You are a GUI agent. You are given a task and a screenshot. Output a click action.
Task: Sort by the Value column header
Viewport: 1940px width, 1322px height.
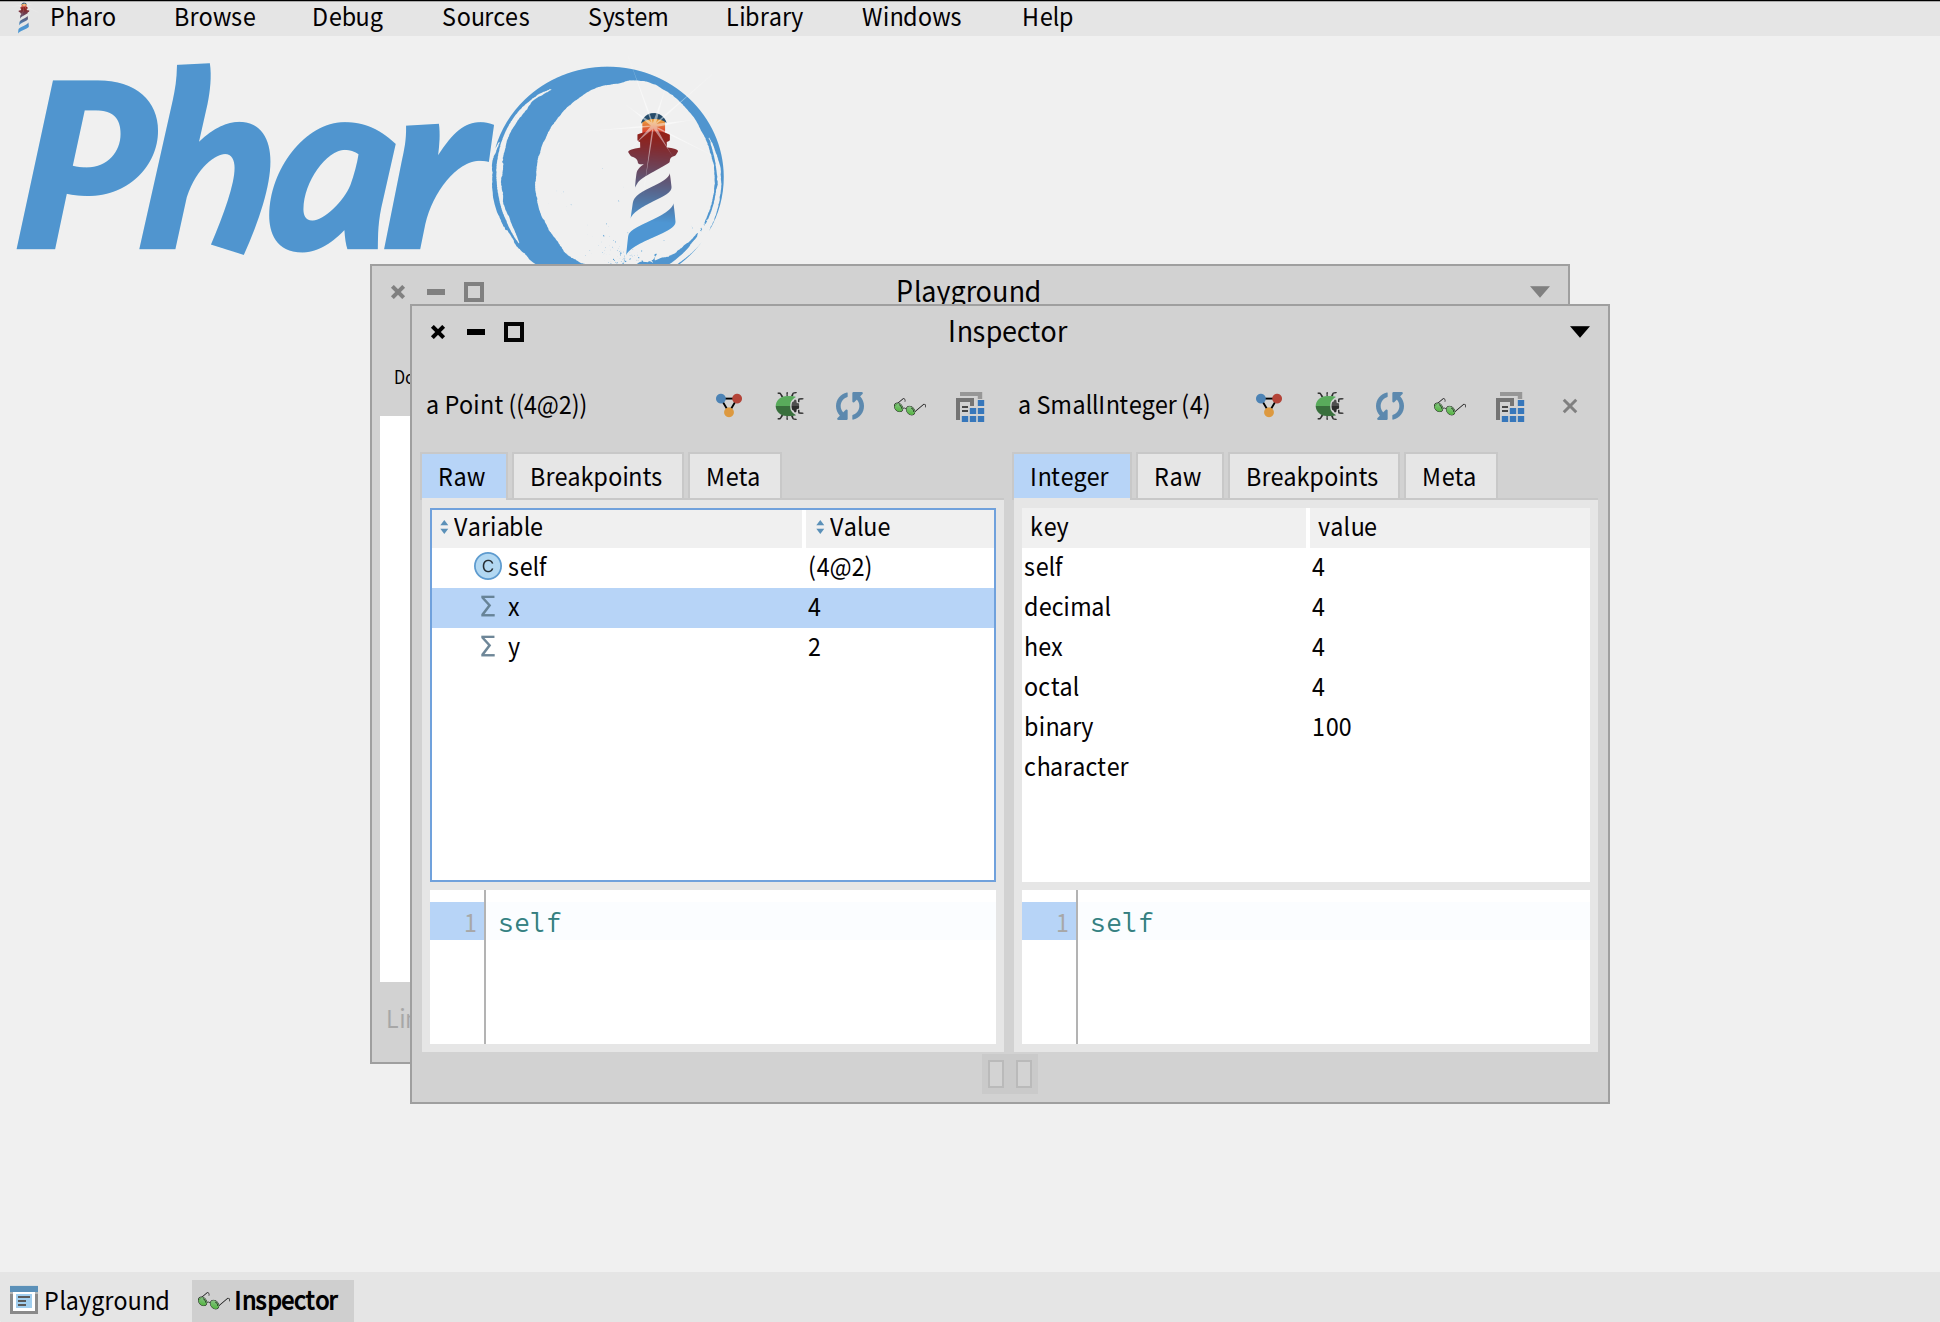(x=858, y=527)
